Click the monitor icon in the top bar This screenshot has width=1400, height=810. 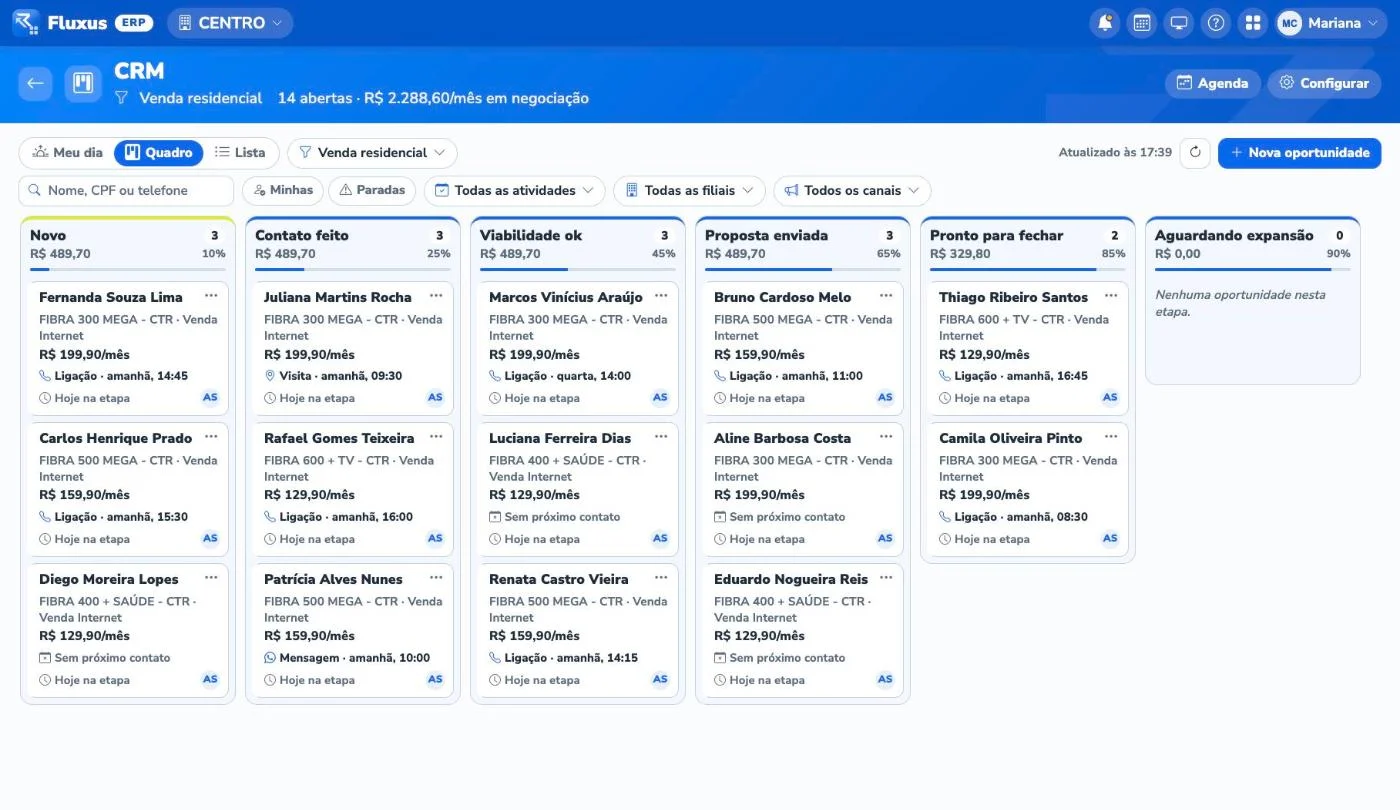[x=1179, y=23]
